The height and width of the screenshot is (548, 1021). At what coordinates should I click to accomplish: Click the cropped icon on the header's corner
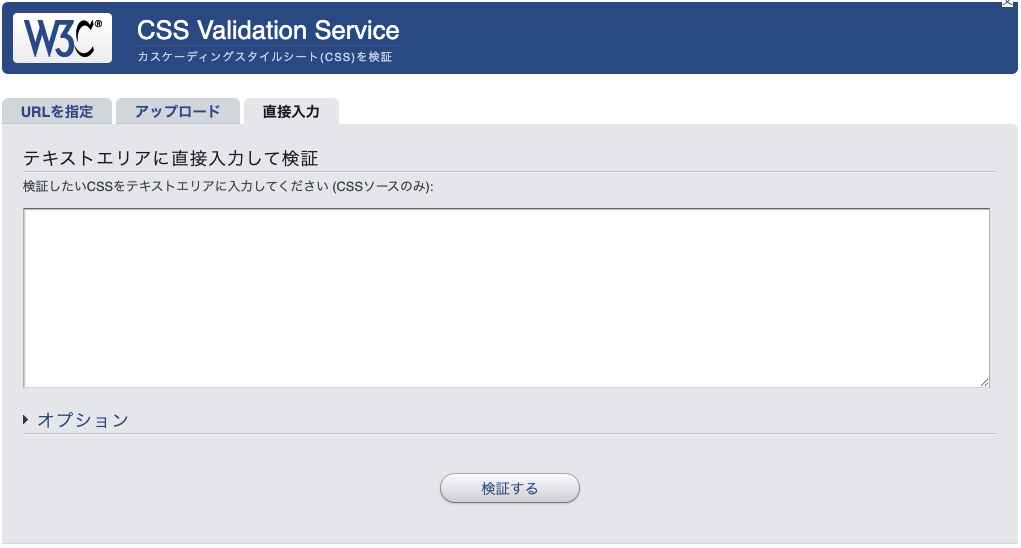[x=1007, y=3]
